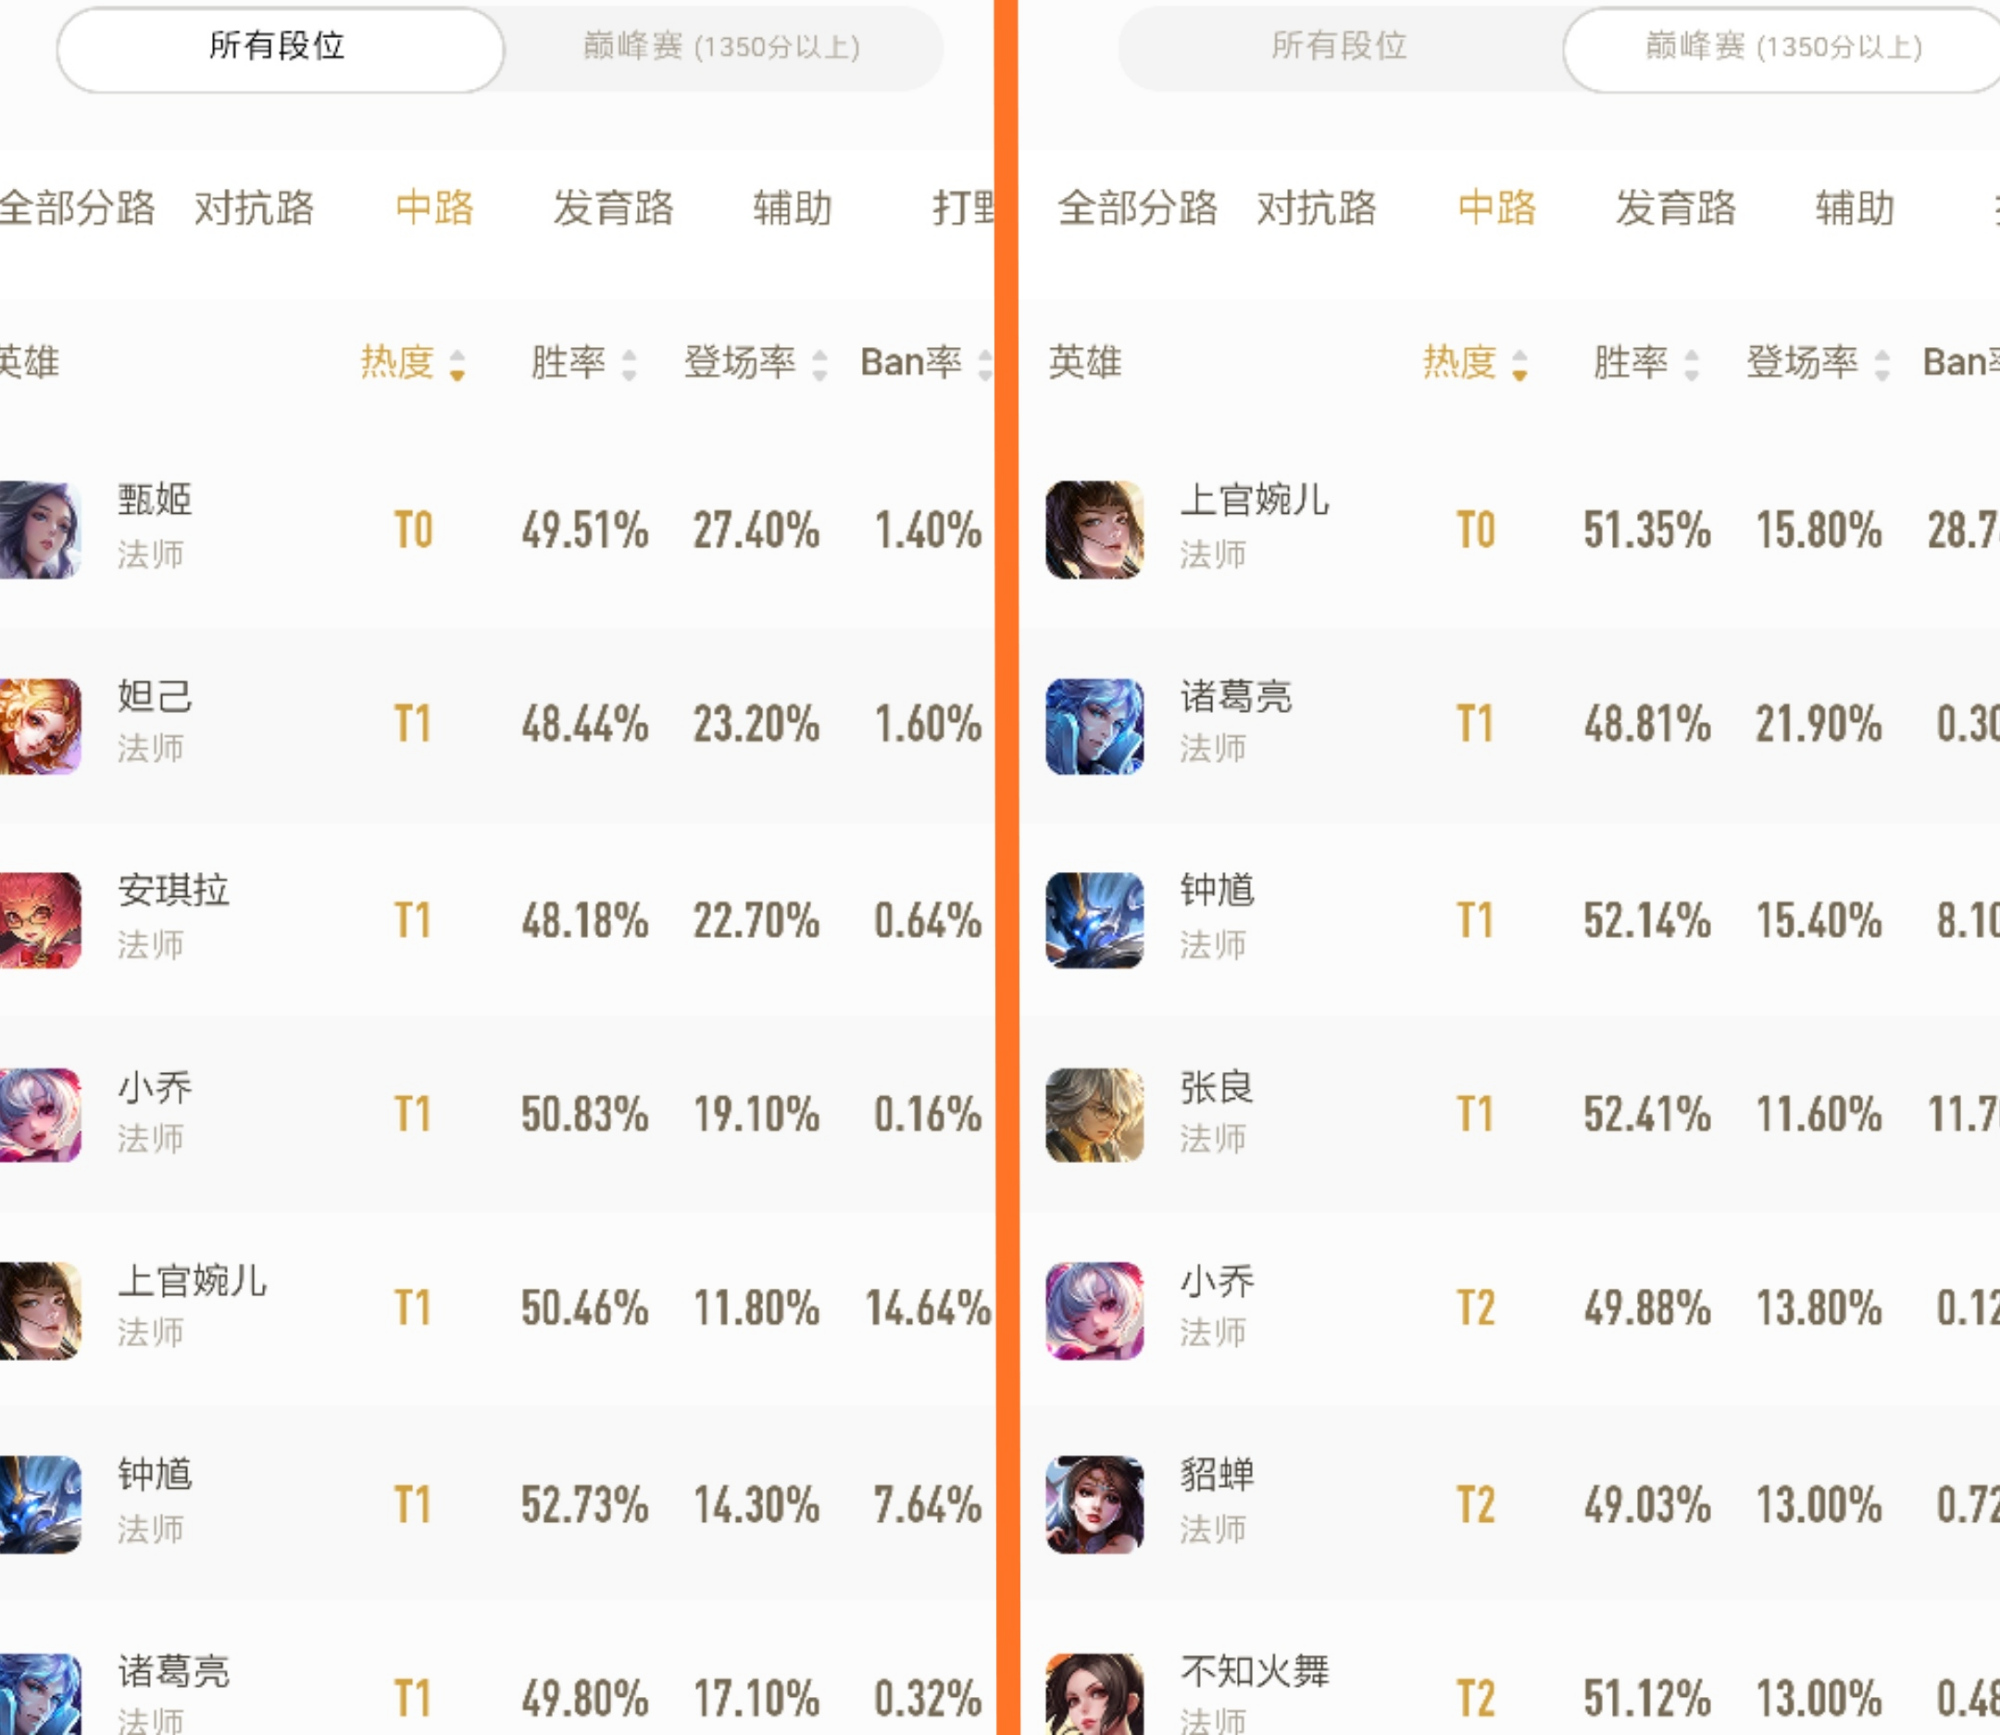Select 对抗路 tab in left panel
This screenshot has height=1735, width=2000.
pyautogui.click(x=254, y=208)
